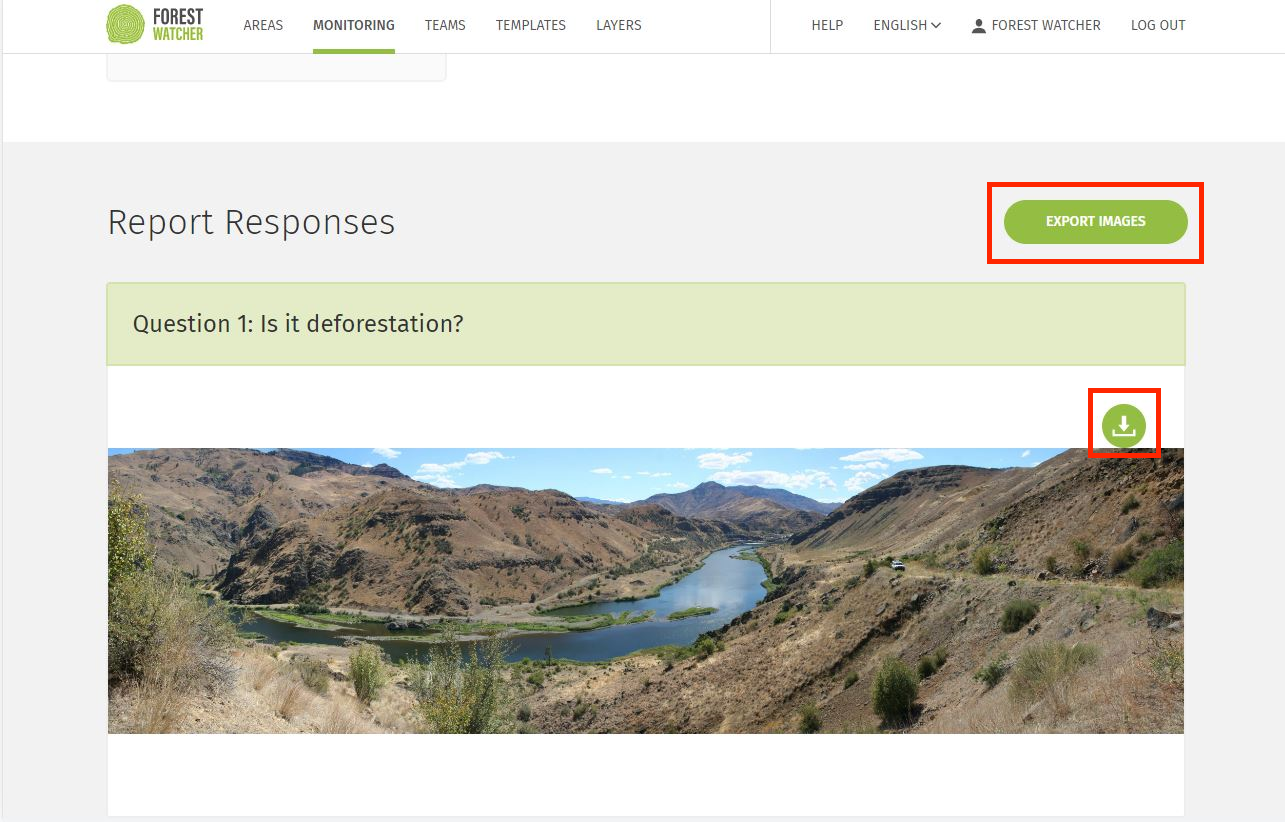
Task: Click the Report Responses heading
Action: click(251, 222)
